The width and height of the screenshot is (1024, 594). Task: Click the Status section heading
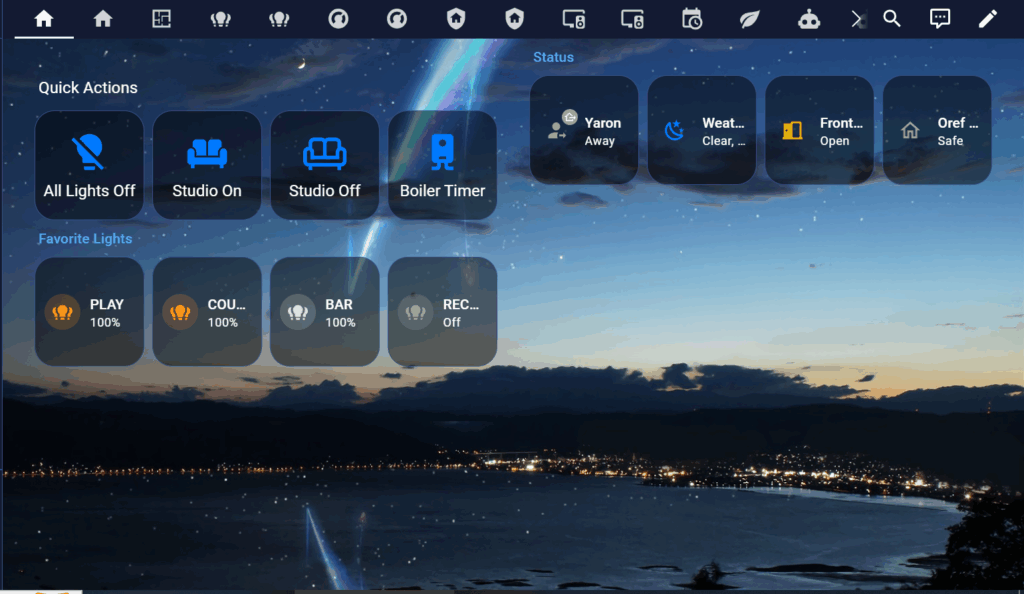tap(553, 57)
